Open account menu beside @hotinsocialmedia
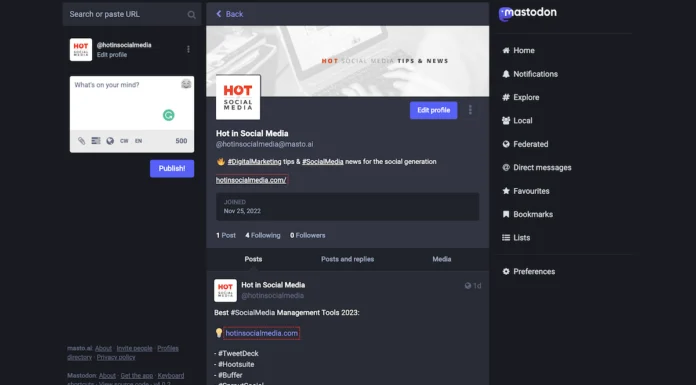Screen dimensions: 696x385 pos(188,49)
